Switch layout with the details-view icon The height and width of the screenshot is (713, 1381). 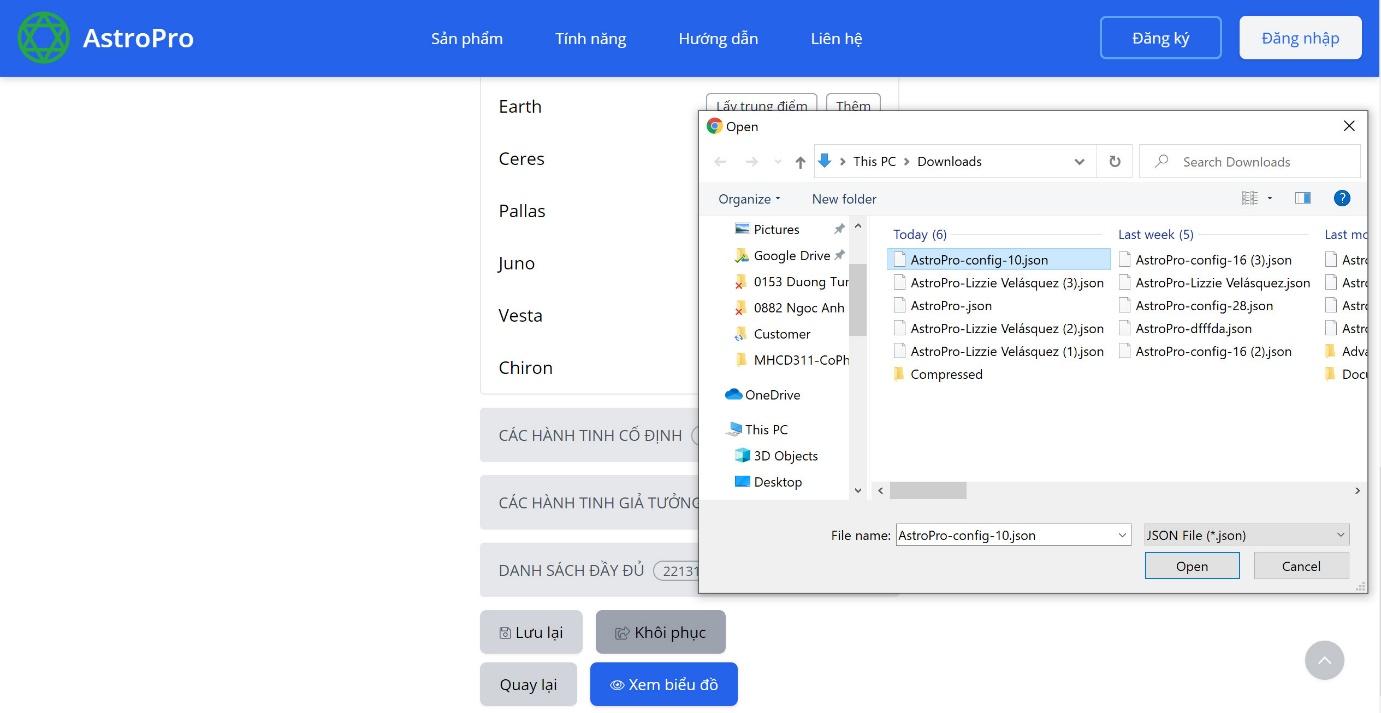1250,198
